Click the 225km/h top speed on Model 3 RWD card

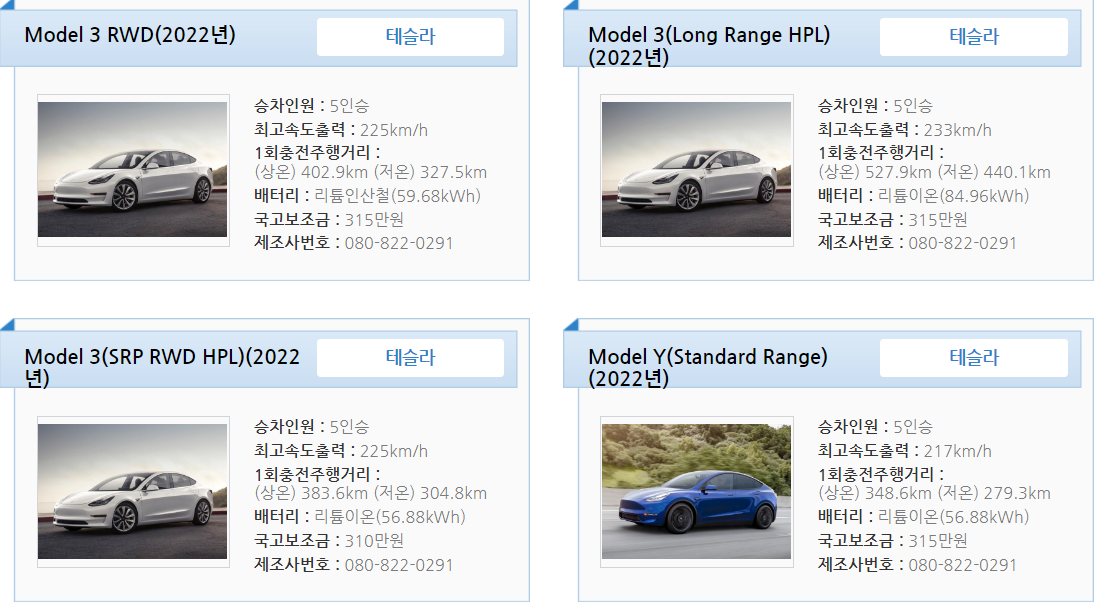(x=394, y=130)
